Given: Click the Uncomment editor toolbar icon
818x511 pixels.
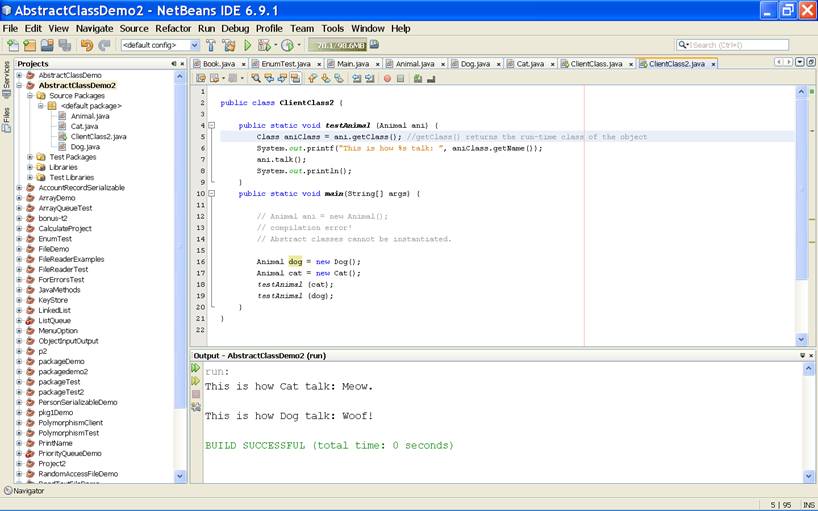Looking at the screenshot, I should click(431, 78).
